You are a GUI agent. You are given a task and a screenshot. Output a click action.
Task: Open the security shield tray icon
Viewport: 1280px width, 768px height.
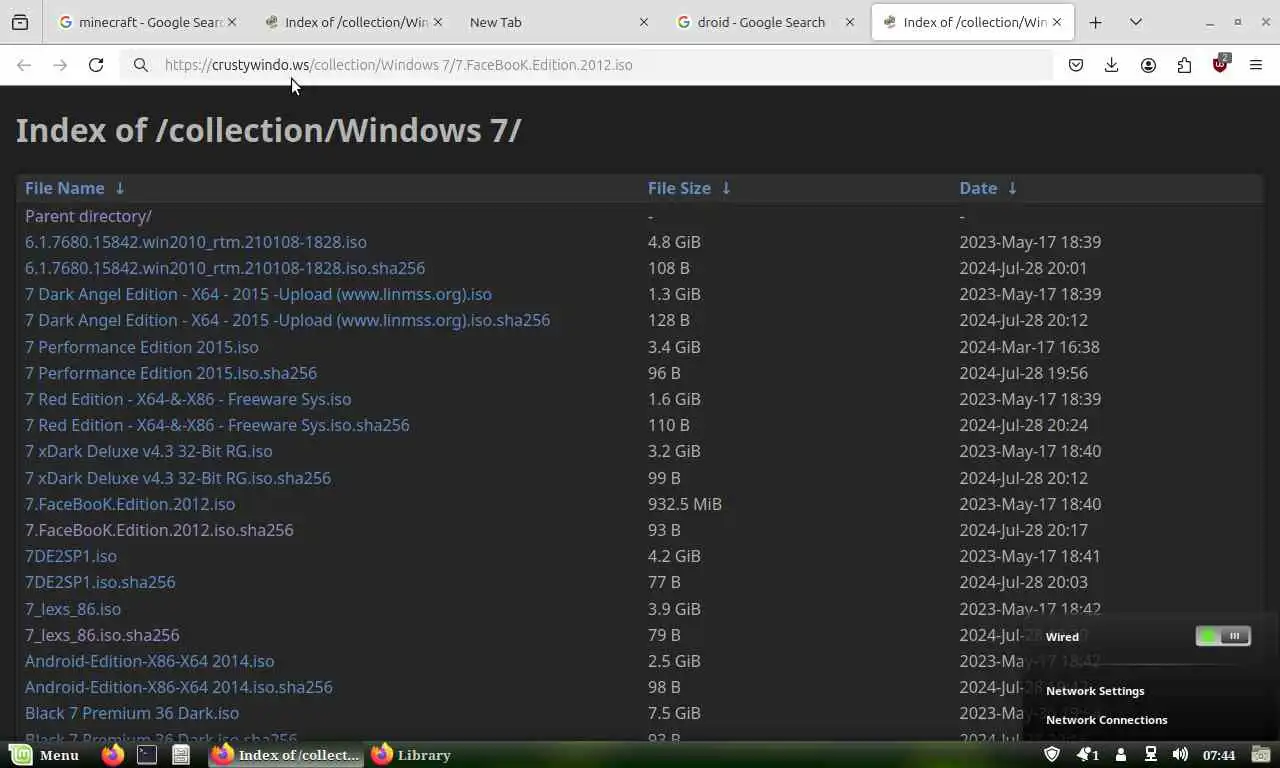pyautogui.click(x=1052, y=755)
